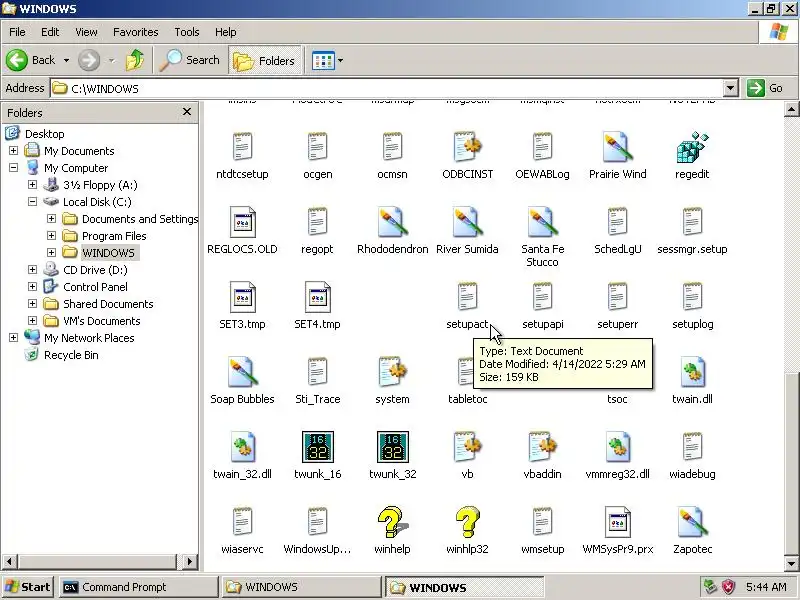The image size is (800, 600).
Task: Select the setupact text document
Action: (467, 297)
